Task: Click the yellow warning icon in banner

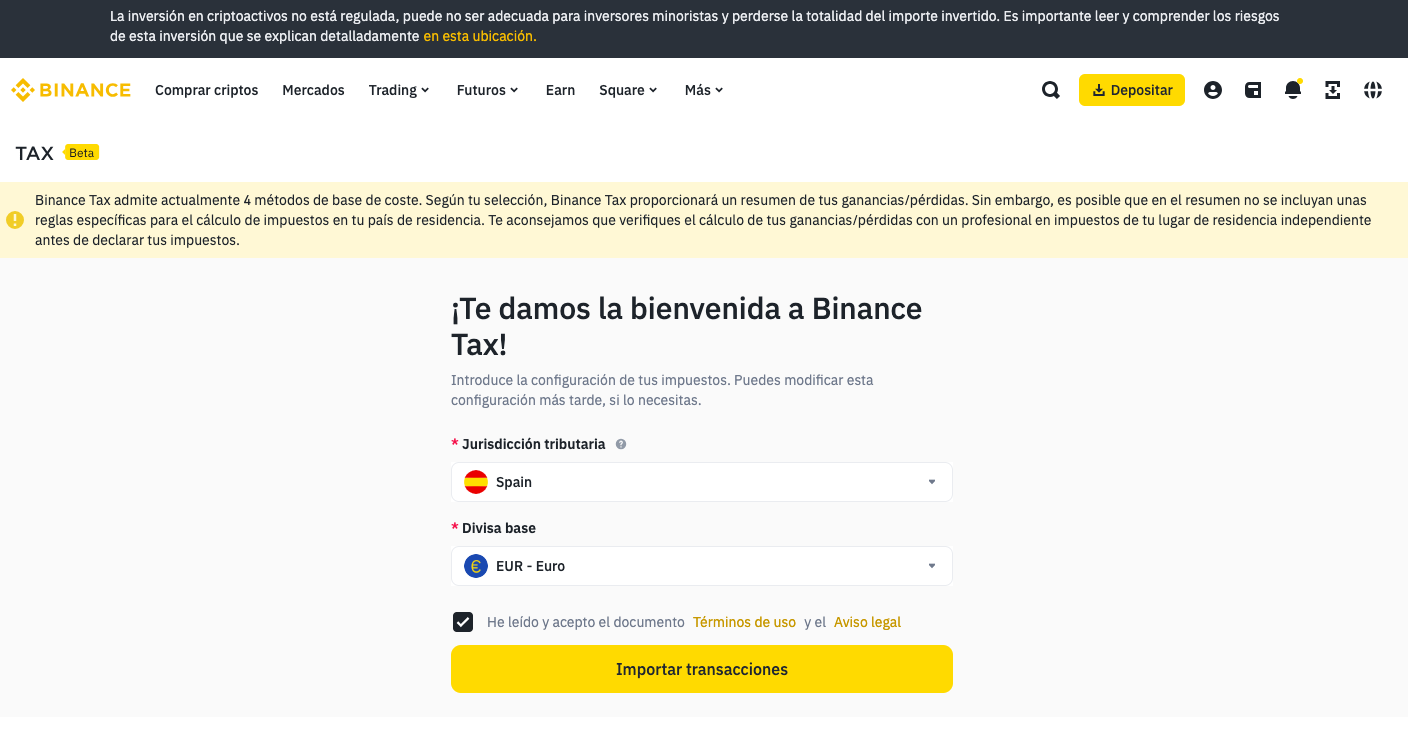Action: coord(15,220)
